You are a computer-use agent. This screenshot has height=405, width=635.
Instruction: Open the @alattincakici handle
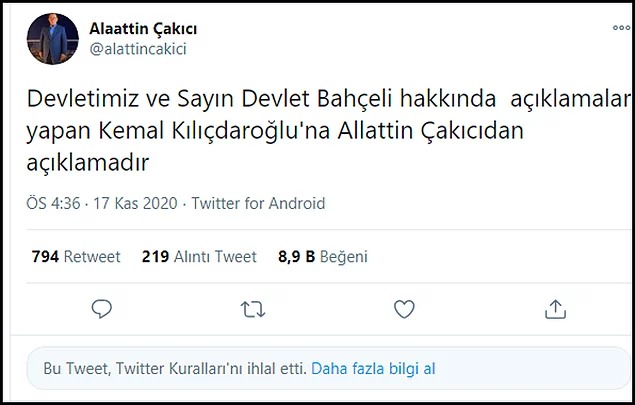click(138, 48)
